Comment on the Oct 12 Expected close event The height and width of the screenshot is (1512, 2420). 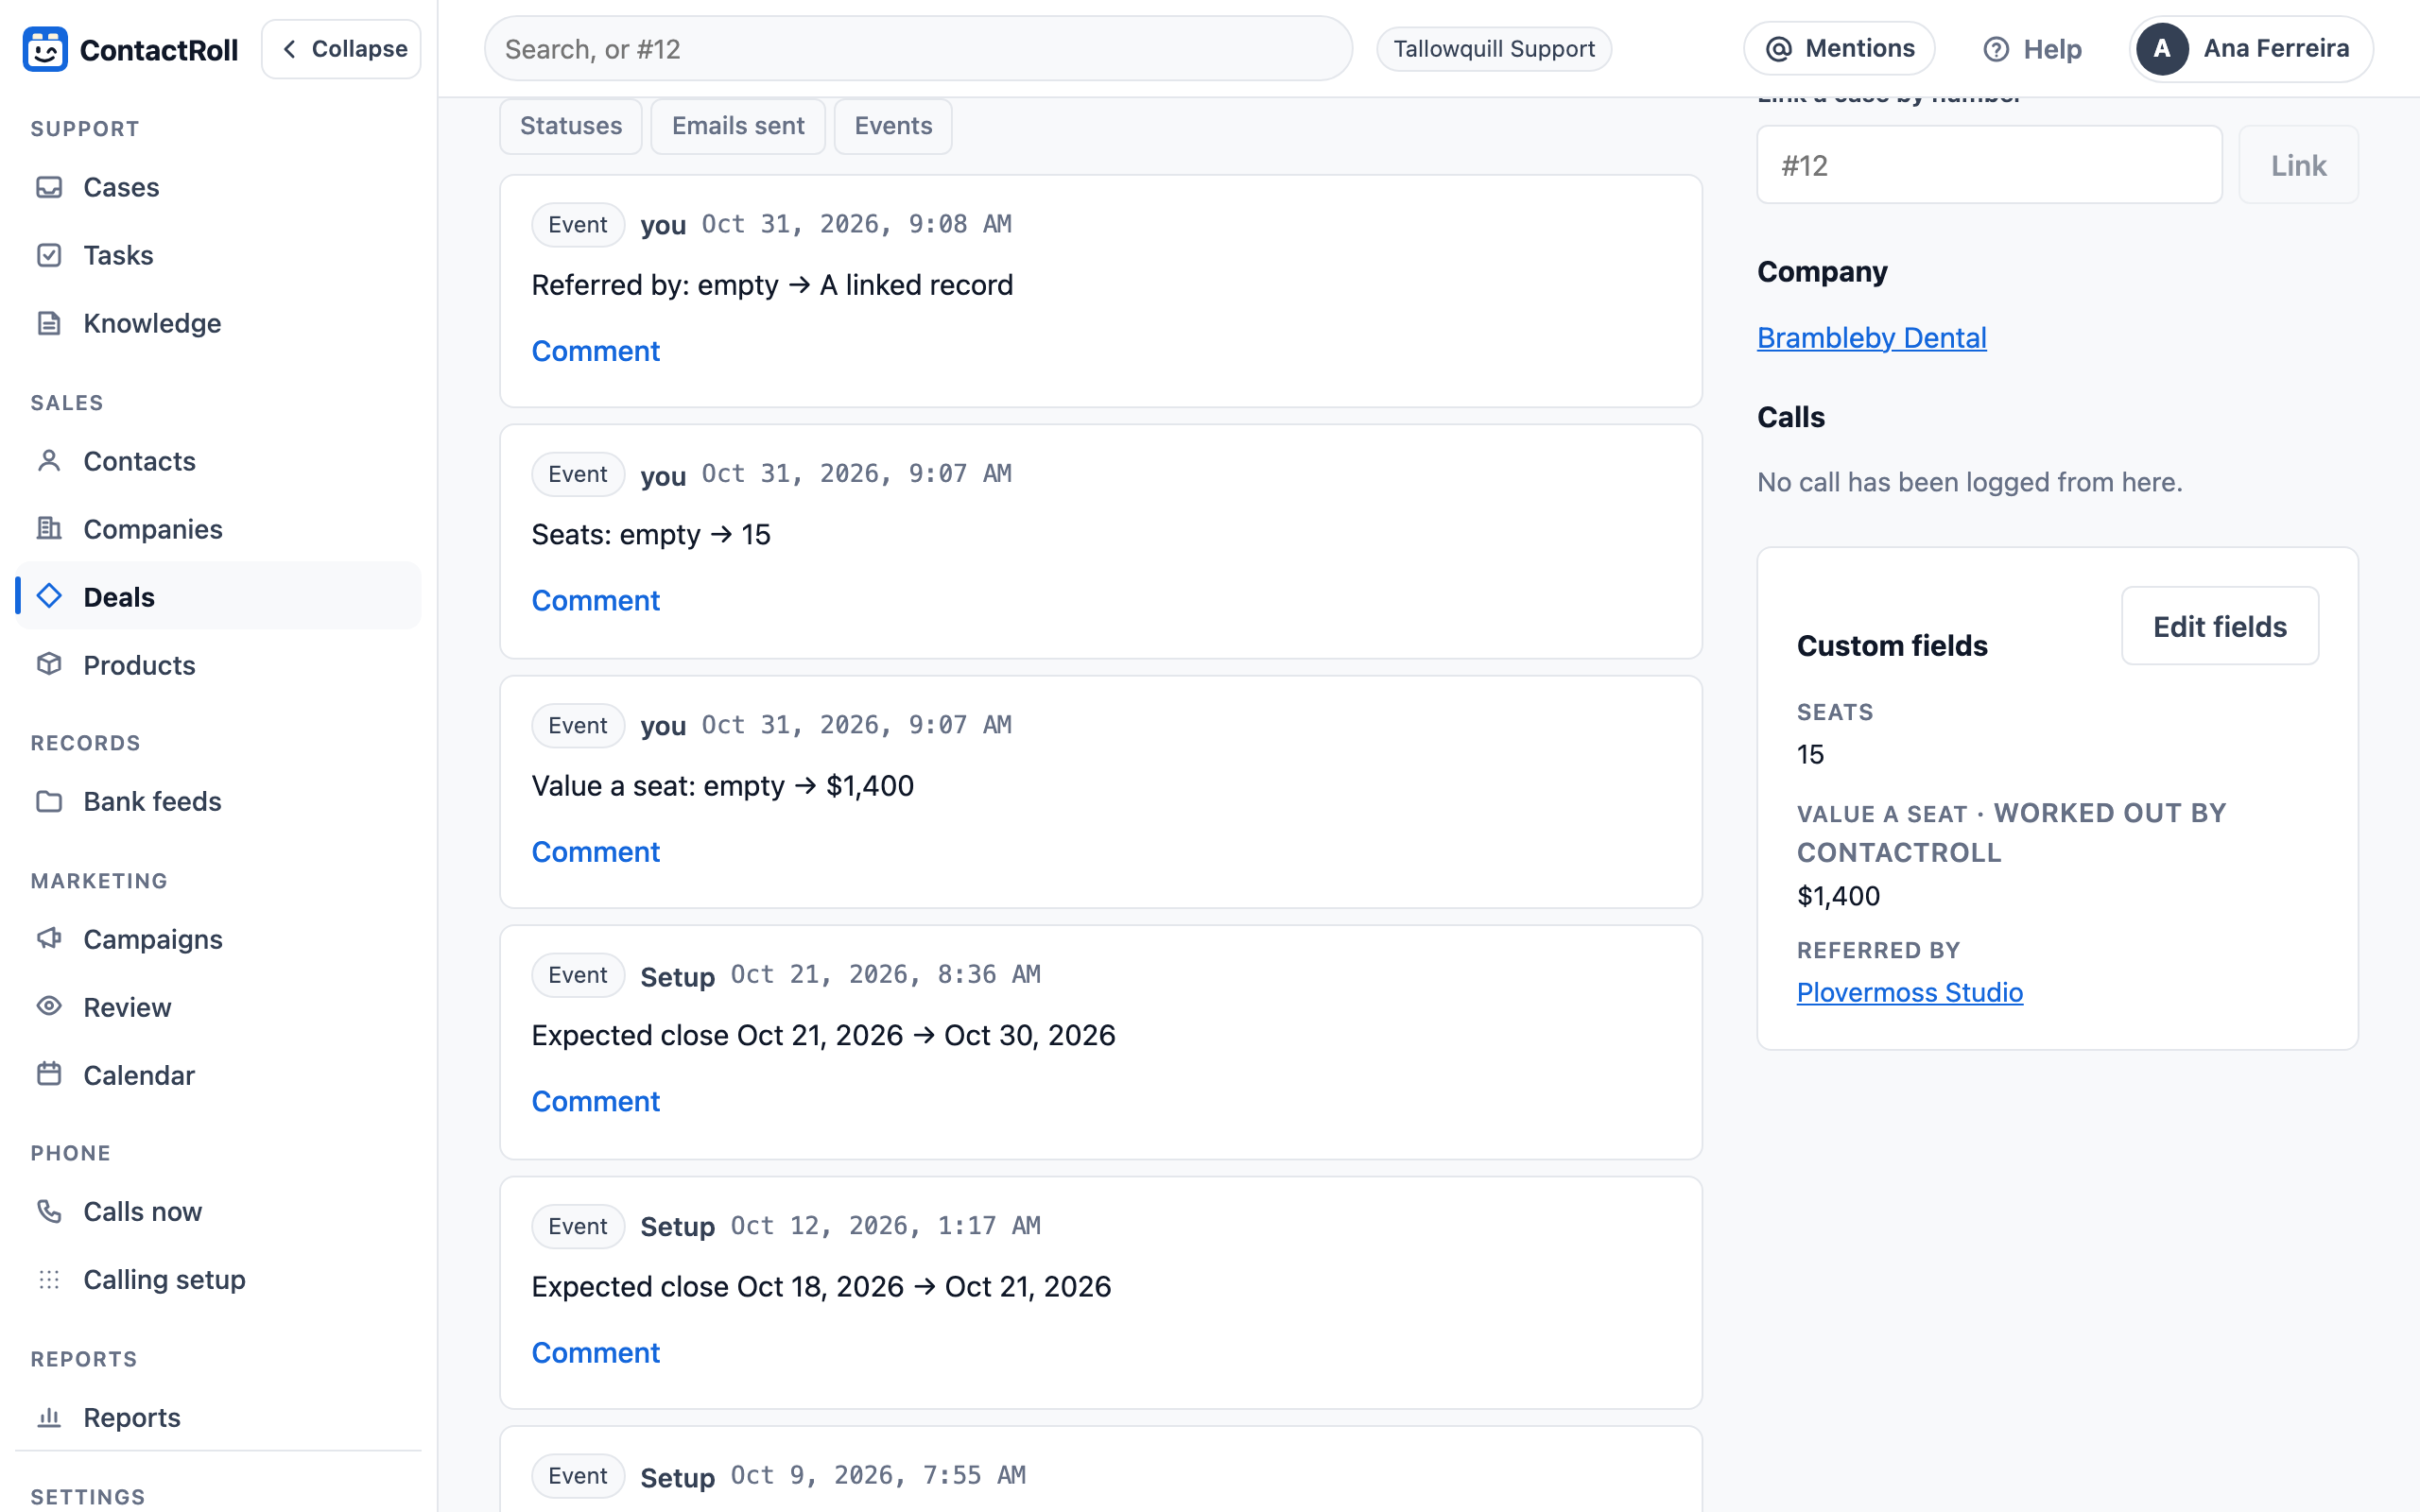[x=595, y=1353]
